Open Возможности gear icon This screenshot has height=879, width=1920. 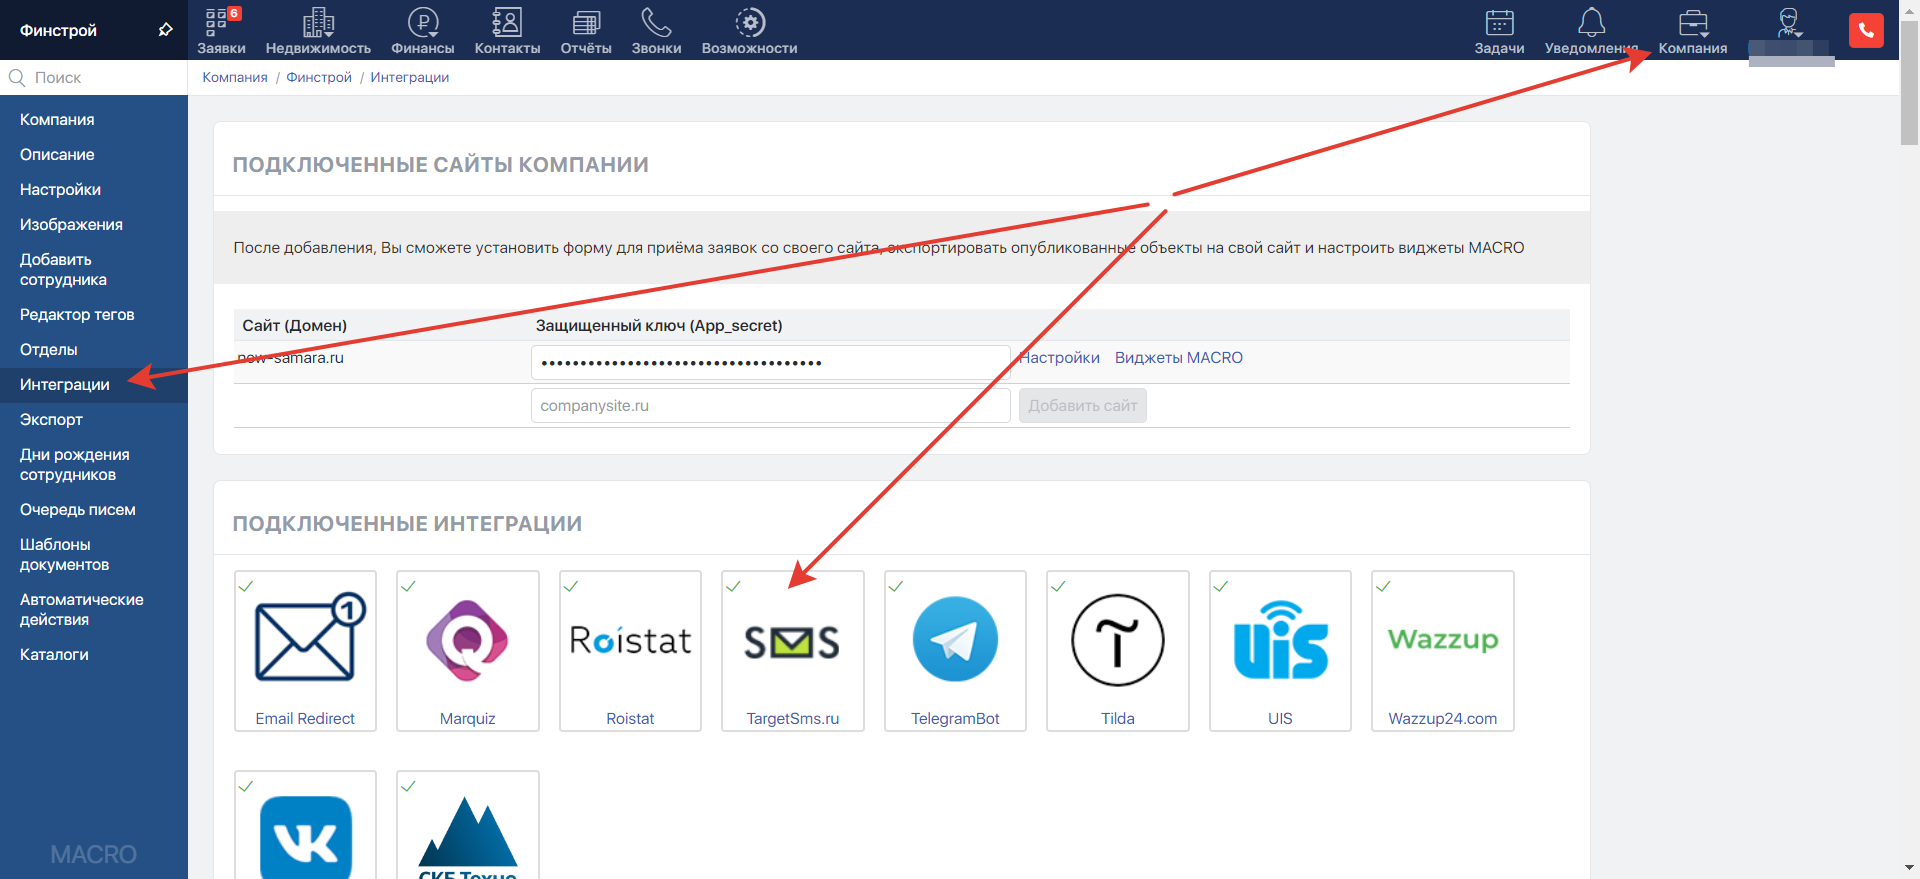point(749,22)
